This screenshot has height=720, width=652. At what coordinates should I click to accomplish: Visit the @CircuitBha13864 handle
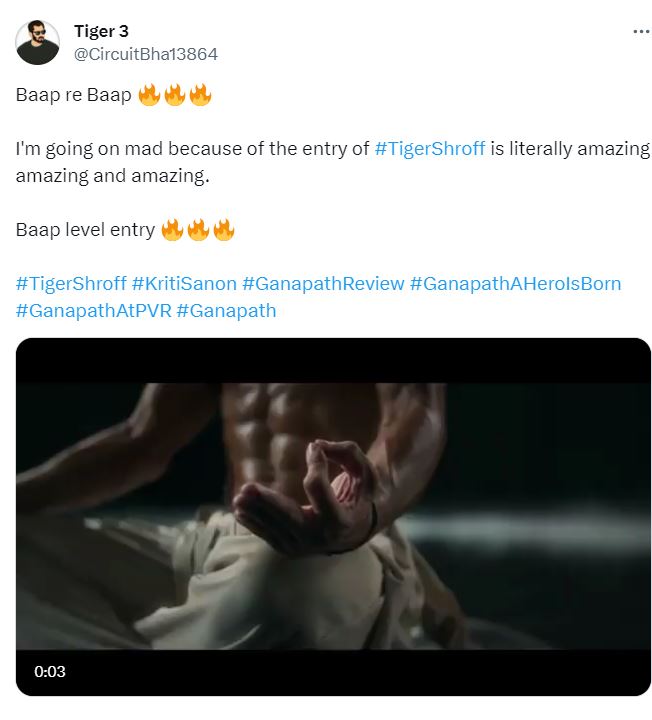[x=146, y=54]
